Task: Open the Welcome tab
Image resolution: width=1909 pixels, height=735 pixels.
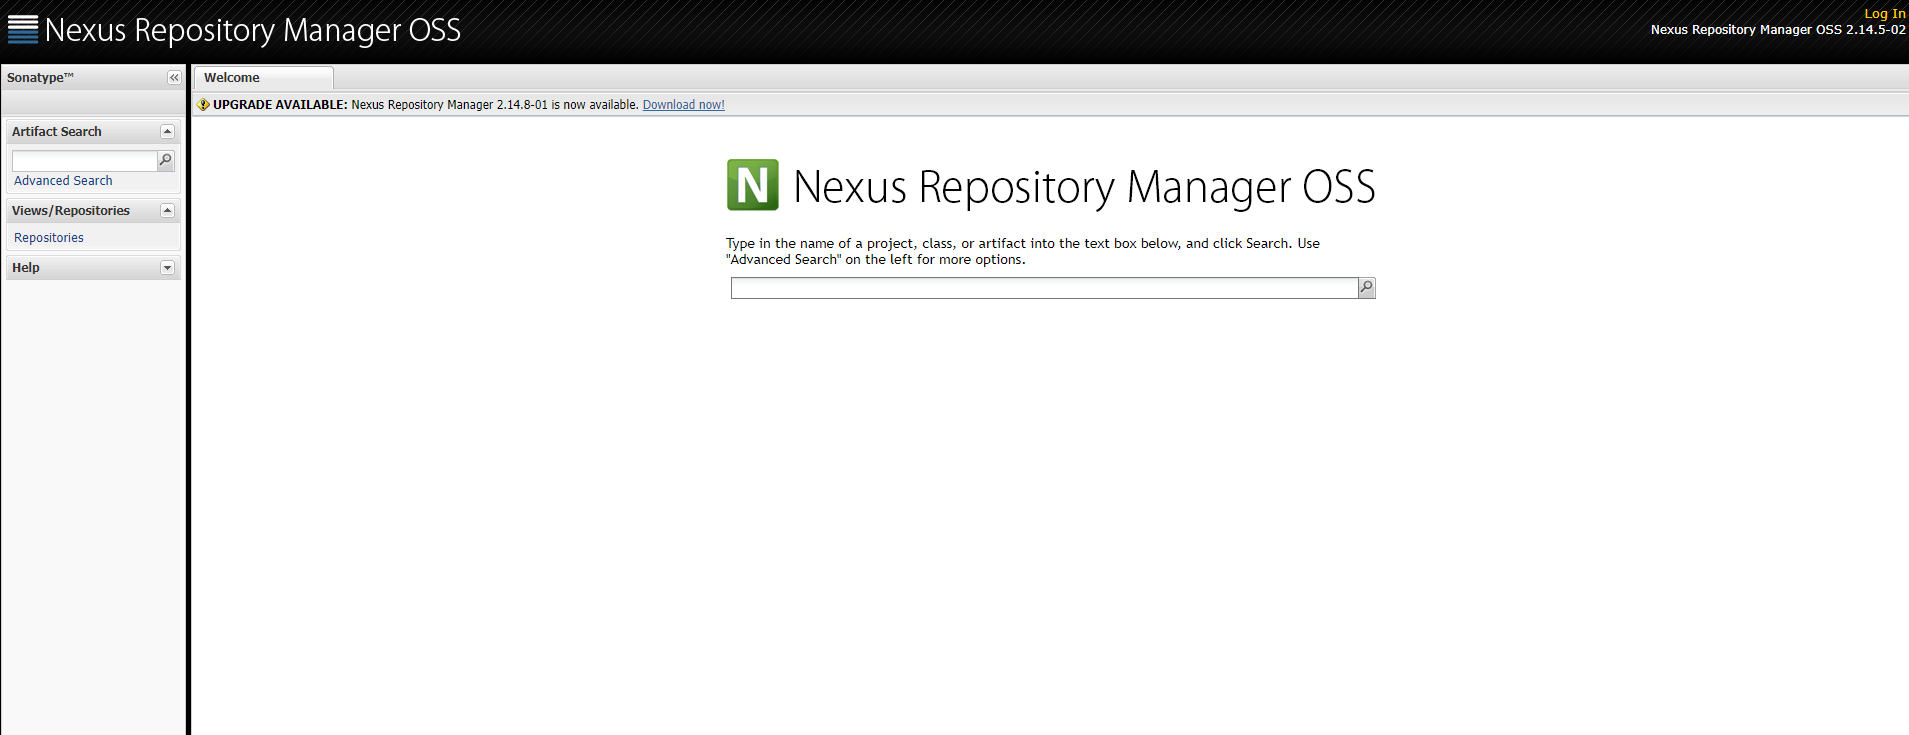Action: (x=263, y=78)
